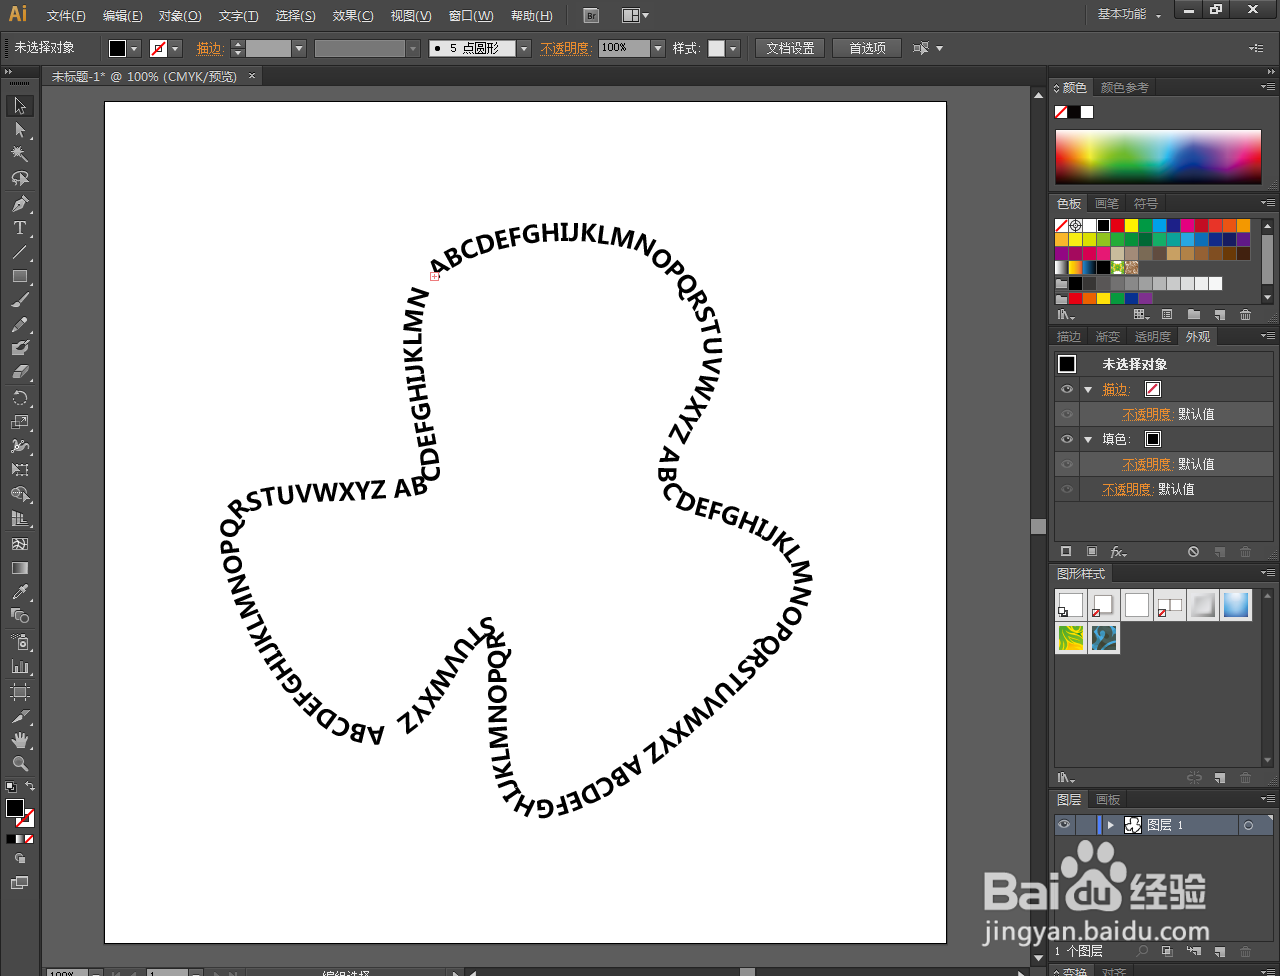Switch to the 颜色参考 tab
This screenshot has height=976, width=1280.
click(1124, 88)
